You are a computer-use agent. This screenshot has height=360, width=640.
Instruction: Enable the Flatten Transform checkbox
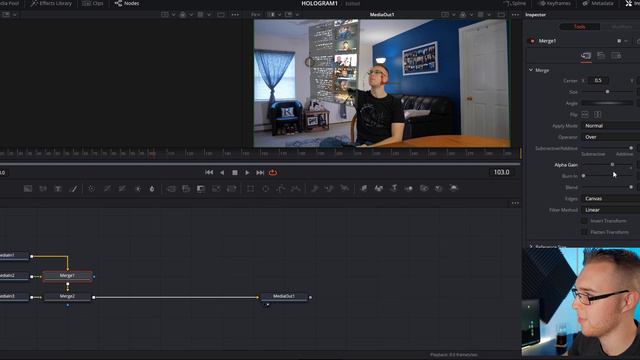click(x=584, y=232)
